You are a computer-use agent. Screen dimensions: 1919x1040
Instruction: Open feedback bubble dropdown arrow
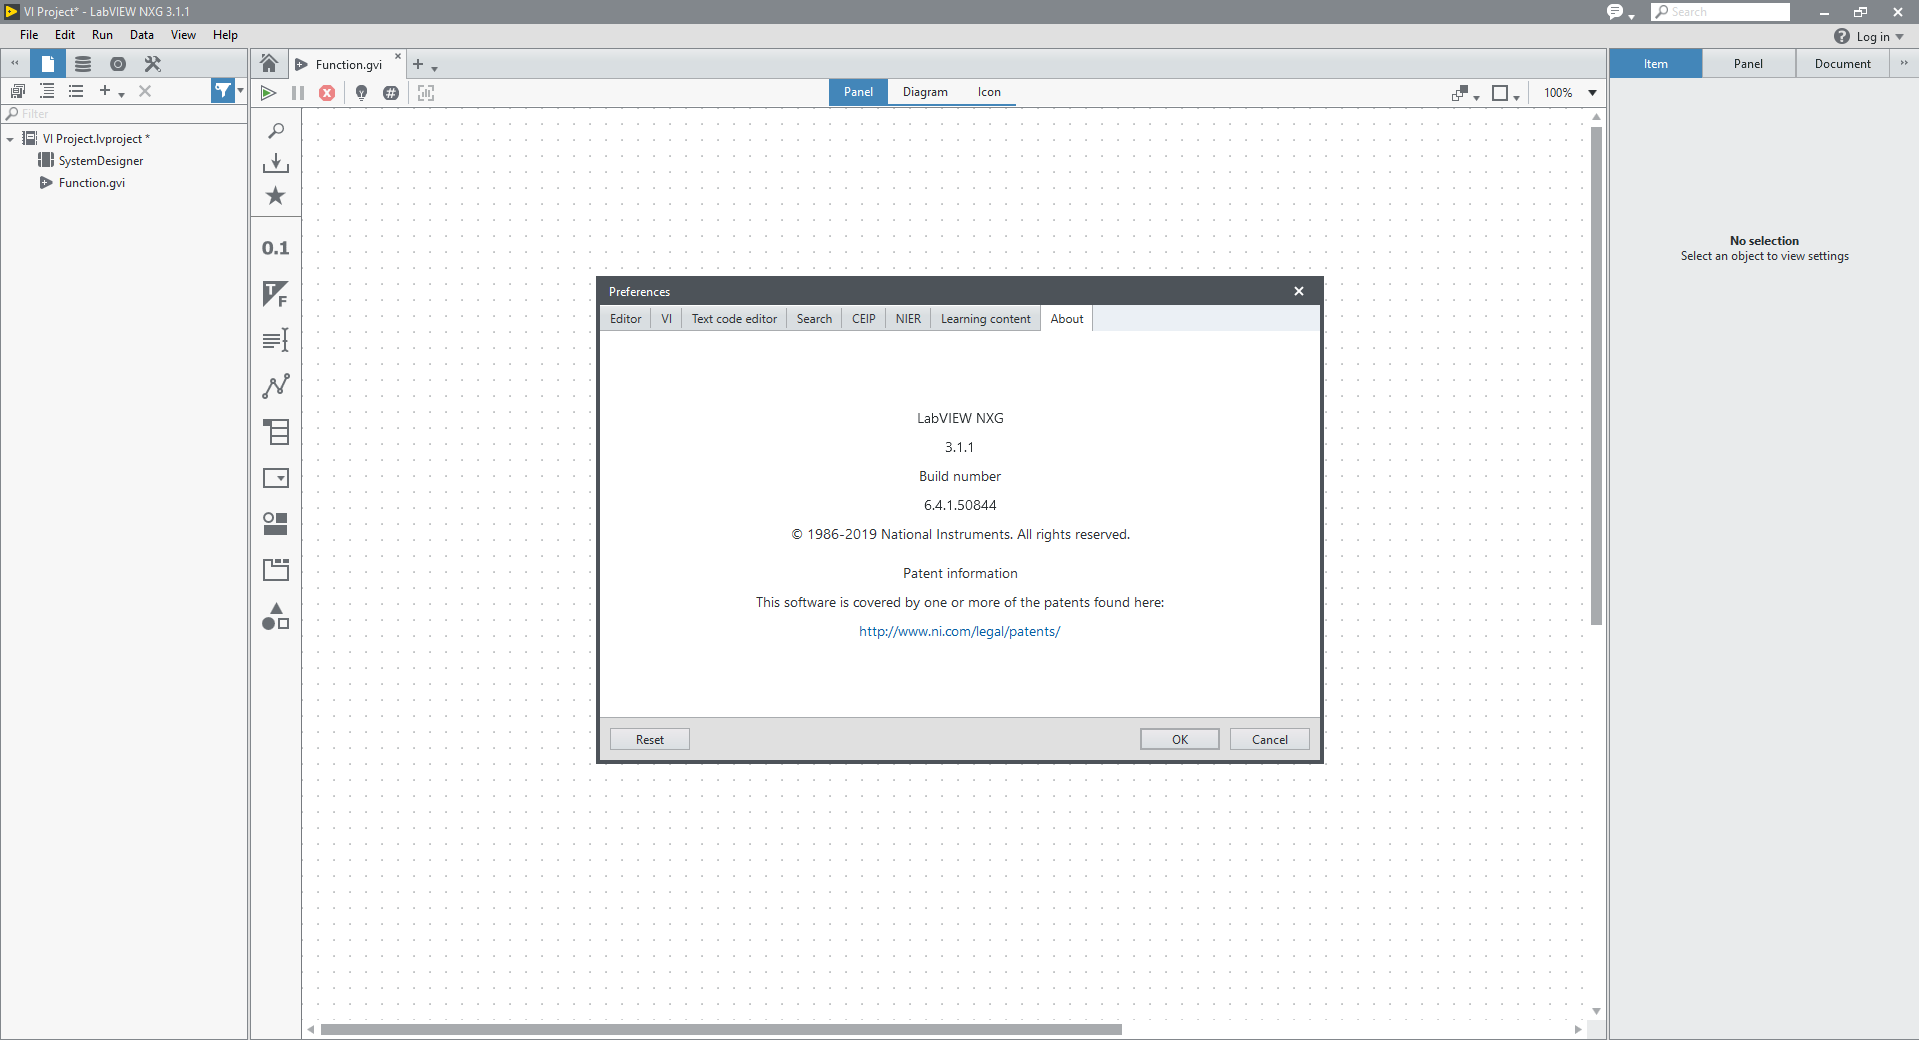click(1631, 16)
